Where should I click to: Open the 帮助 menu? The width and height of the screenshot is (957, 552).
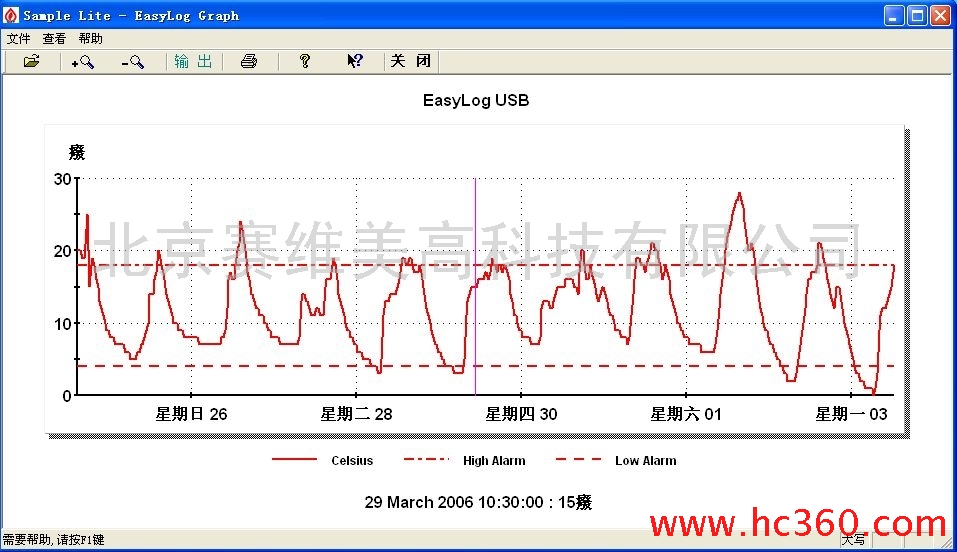click(x=90, y=38)
